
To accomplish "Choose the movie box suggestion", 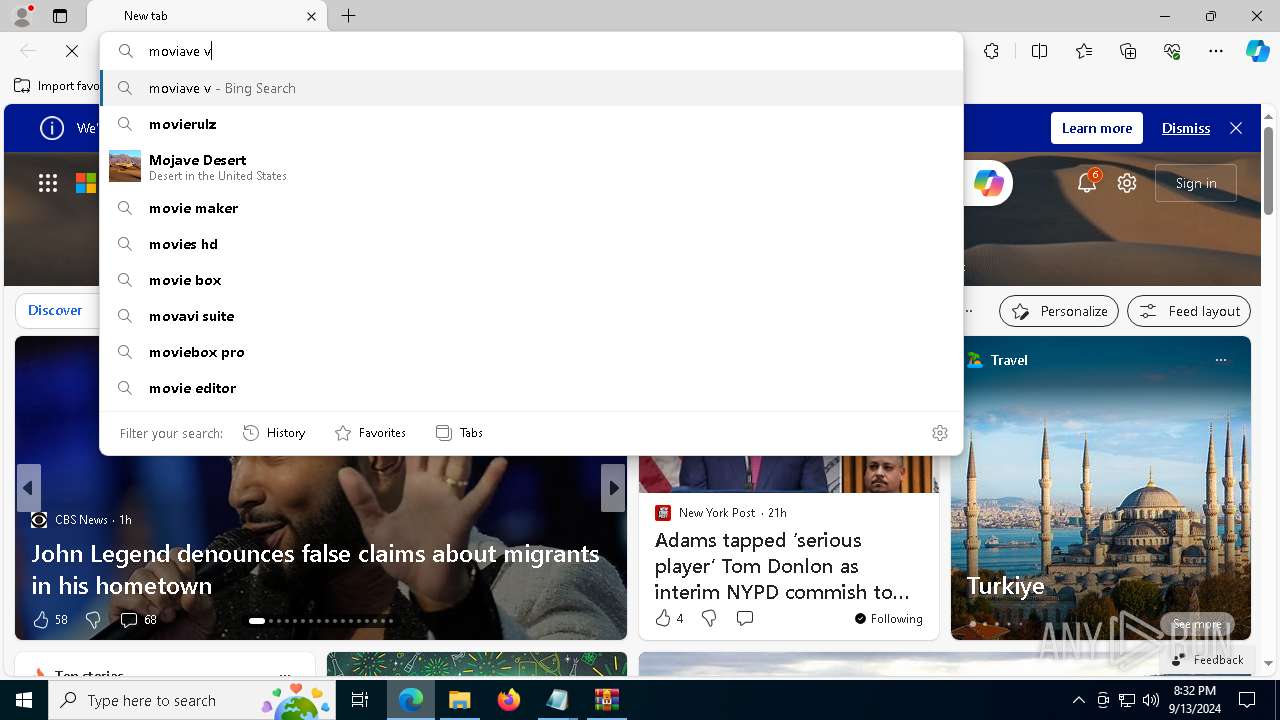I will pyautogui.click(x=531, y=280).
